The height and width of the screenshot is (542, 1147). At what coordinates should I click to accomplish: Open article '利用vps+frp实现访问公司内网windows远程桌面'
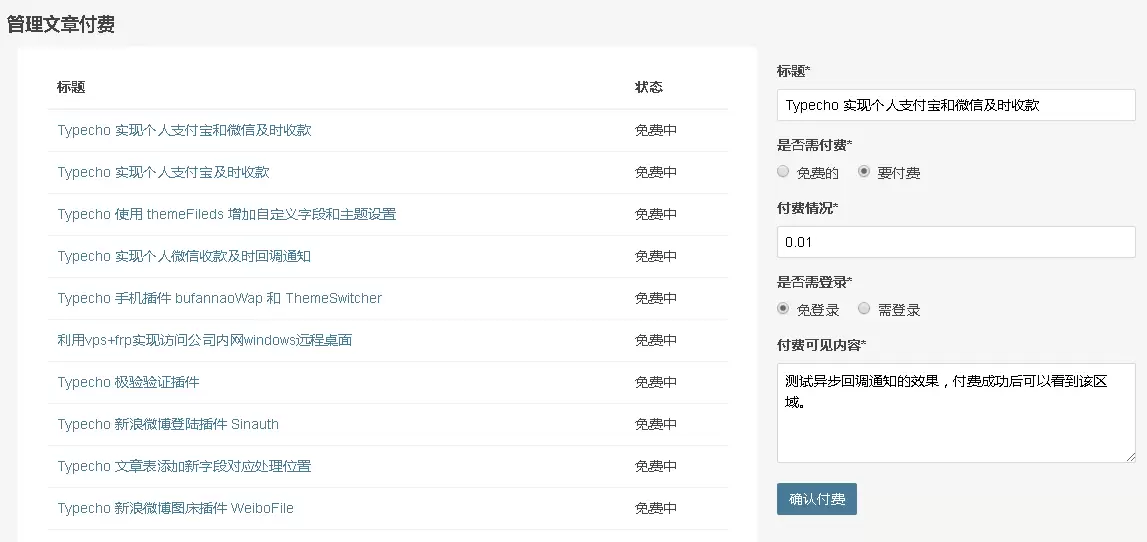pos(205,340)
